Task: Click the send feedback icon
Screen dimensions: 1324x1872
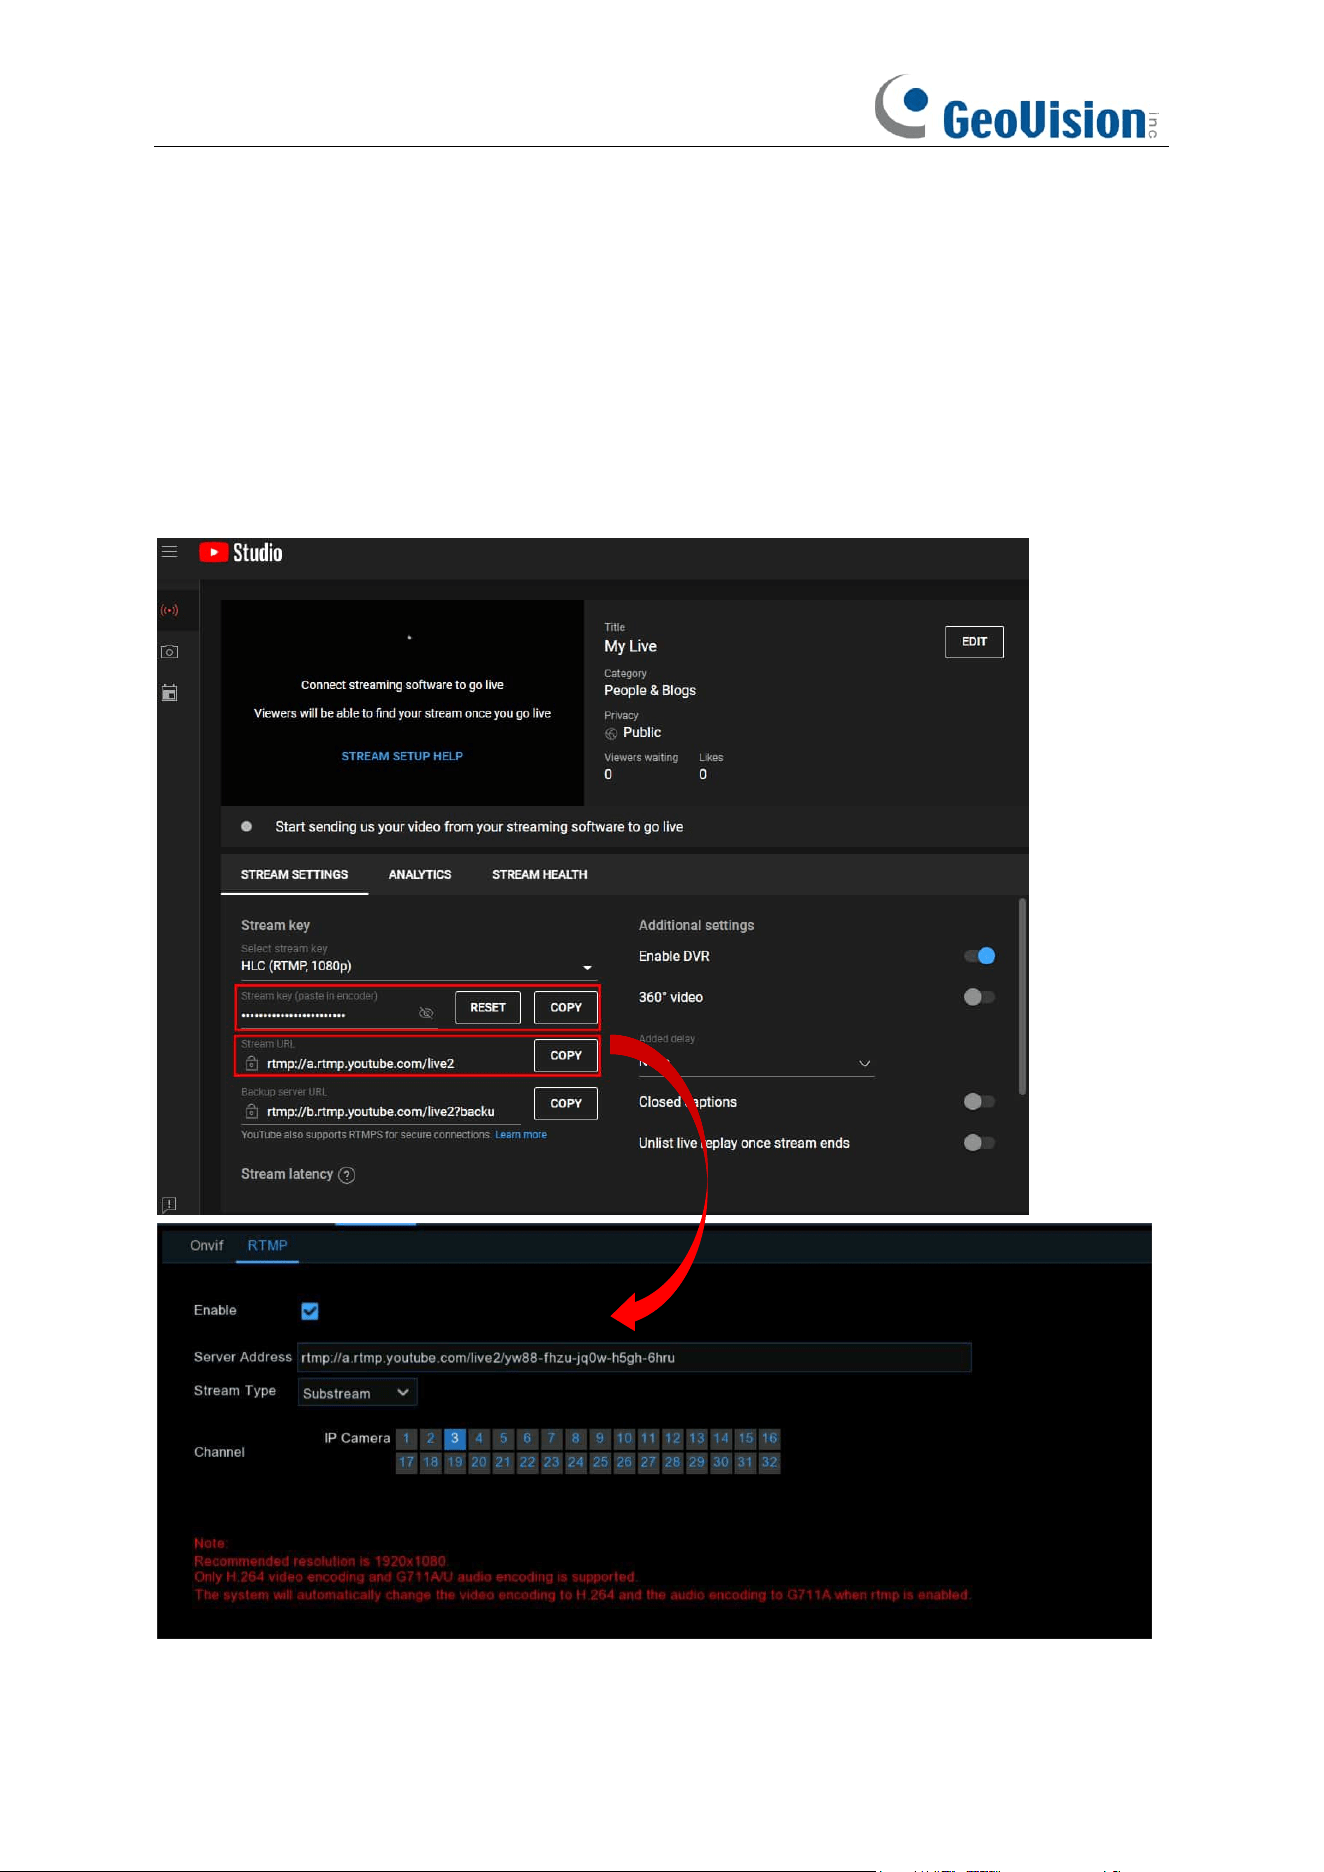Action: coord(170,1204)
